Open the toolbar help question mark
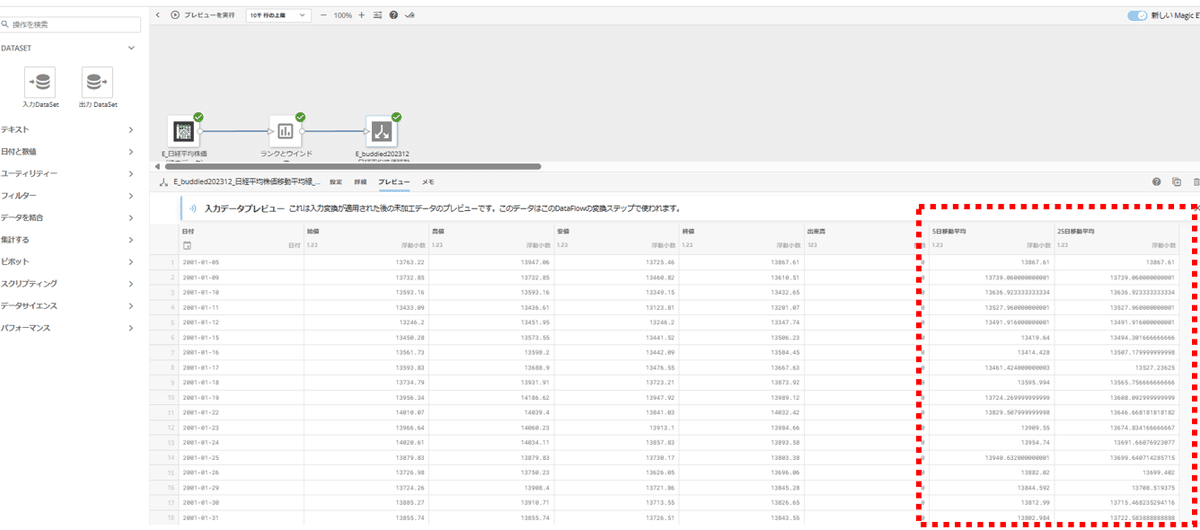Image resolution: width=1200 pixels, height=530 pixels. pos(394,16)
